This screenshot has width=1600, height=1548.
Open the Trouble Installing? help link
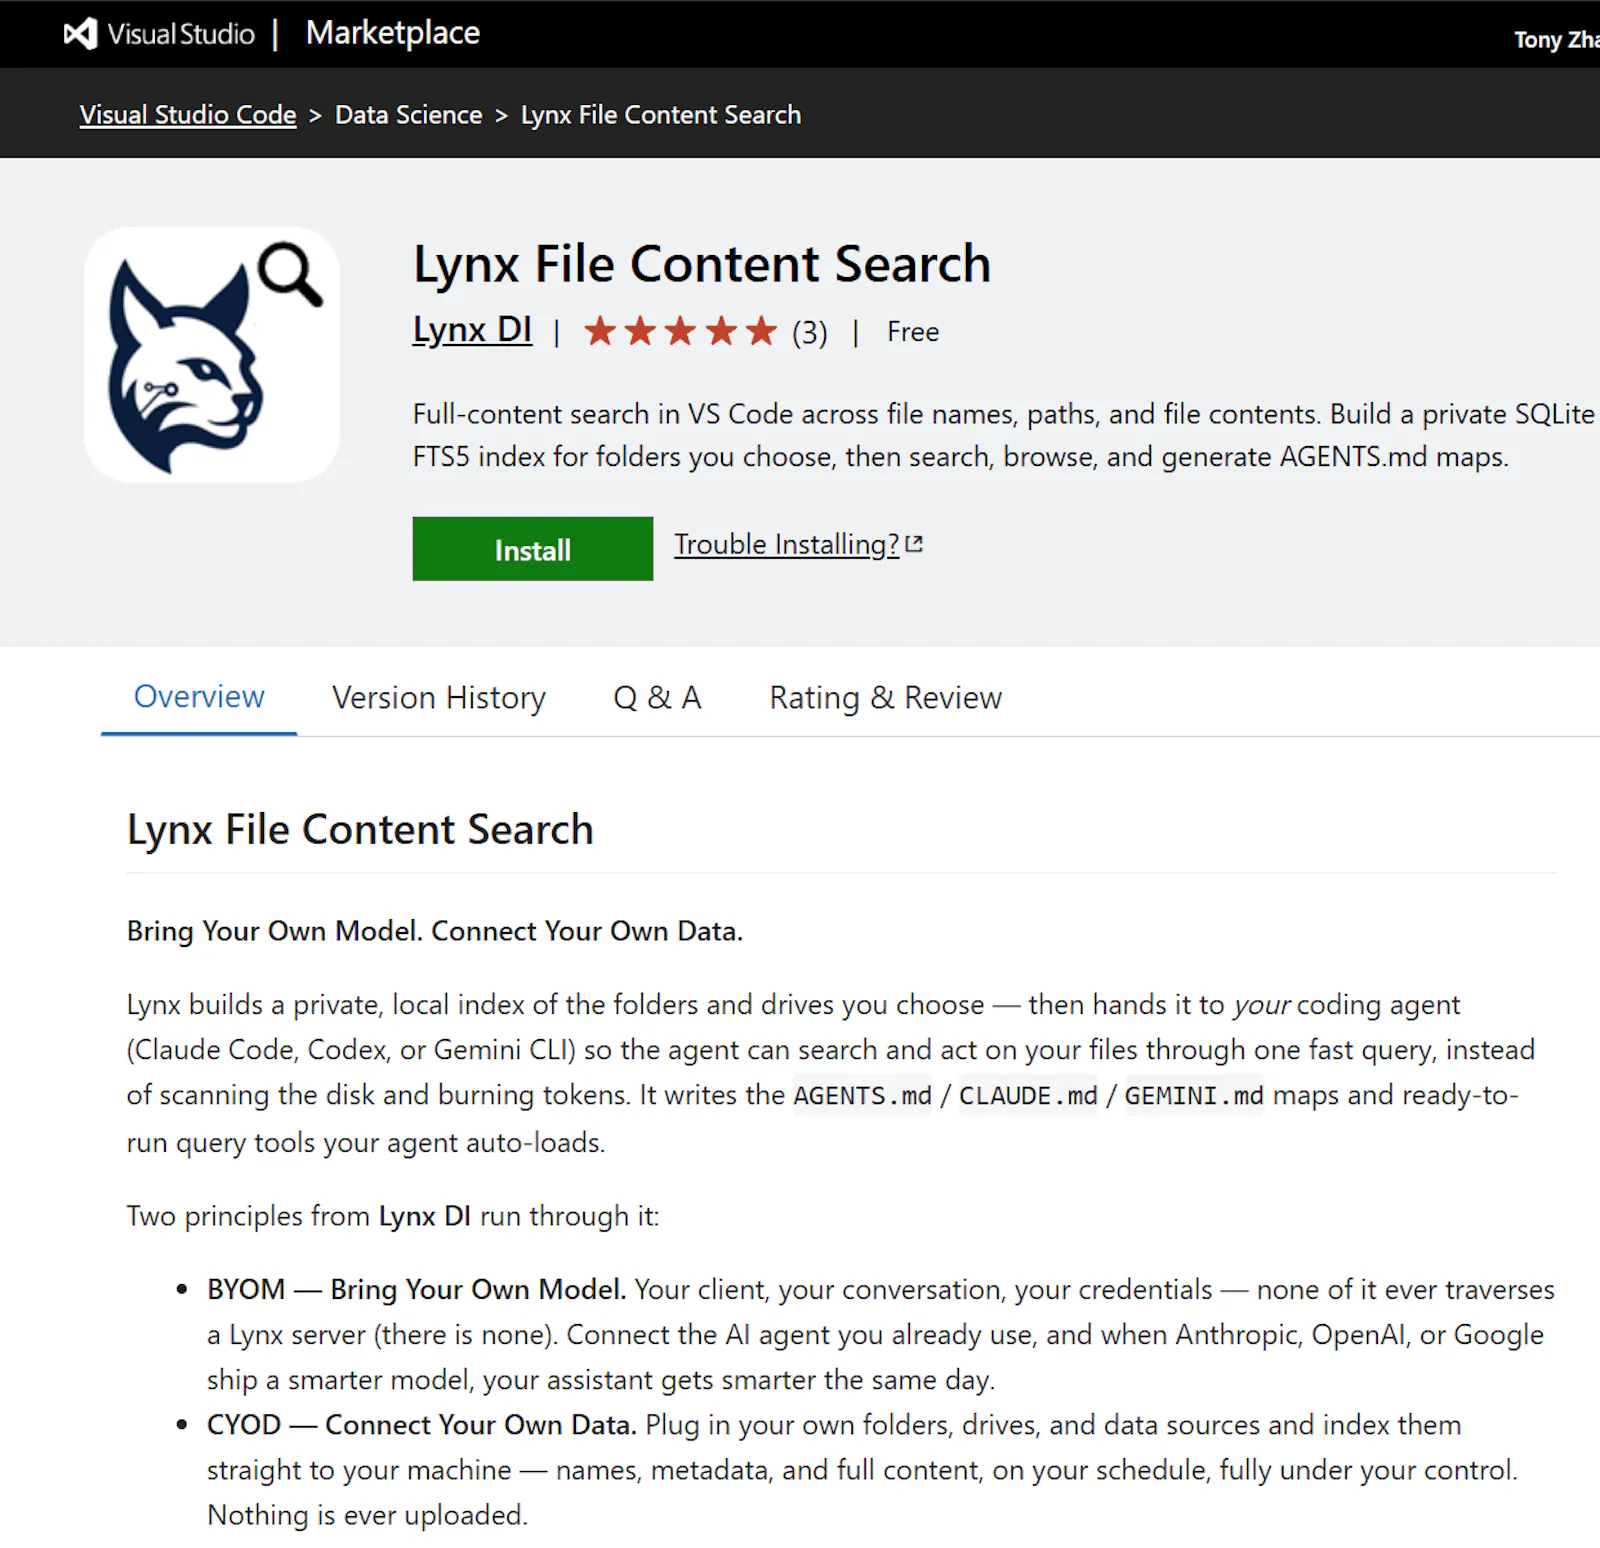point(786,544)
